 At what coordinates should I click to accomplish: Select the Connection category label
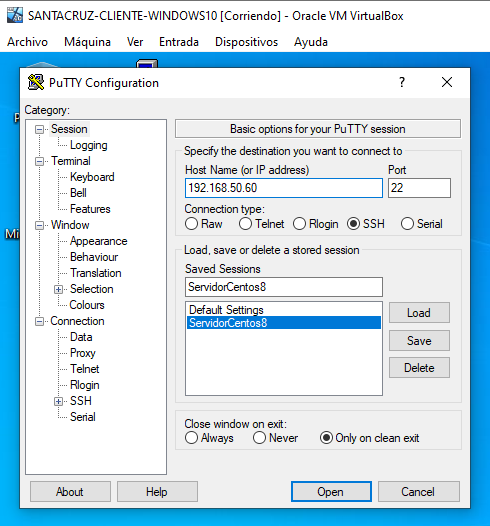[77, 321]
